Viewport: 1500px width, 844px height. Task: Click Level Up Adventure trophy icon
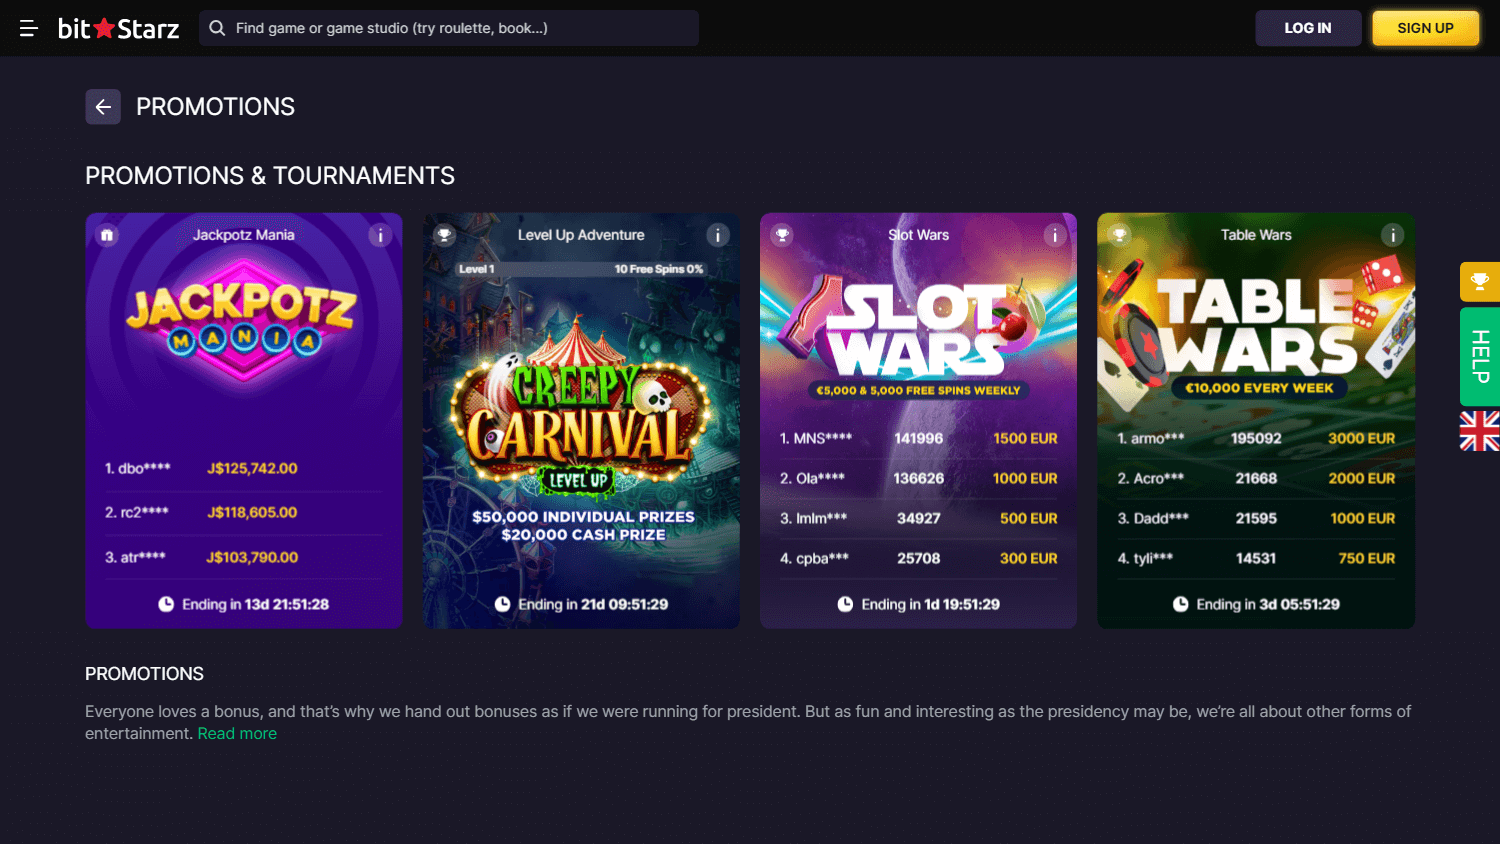pos(445,235)
